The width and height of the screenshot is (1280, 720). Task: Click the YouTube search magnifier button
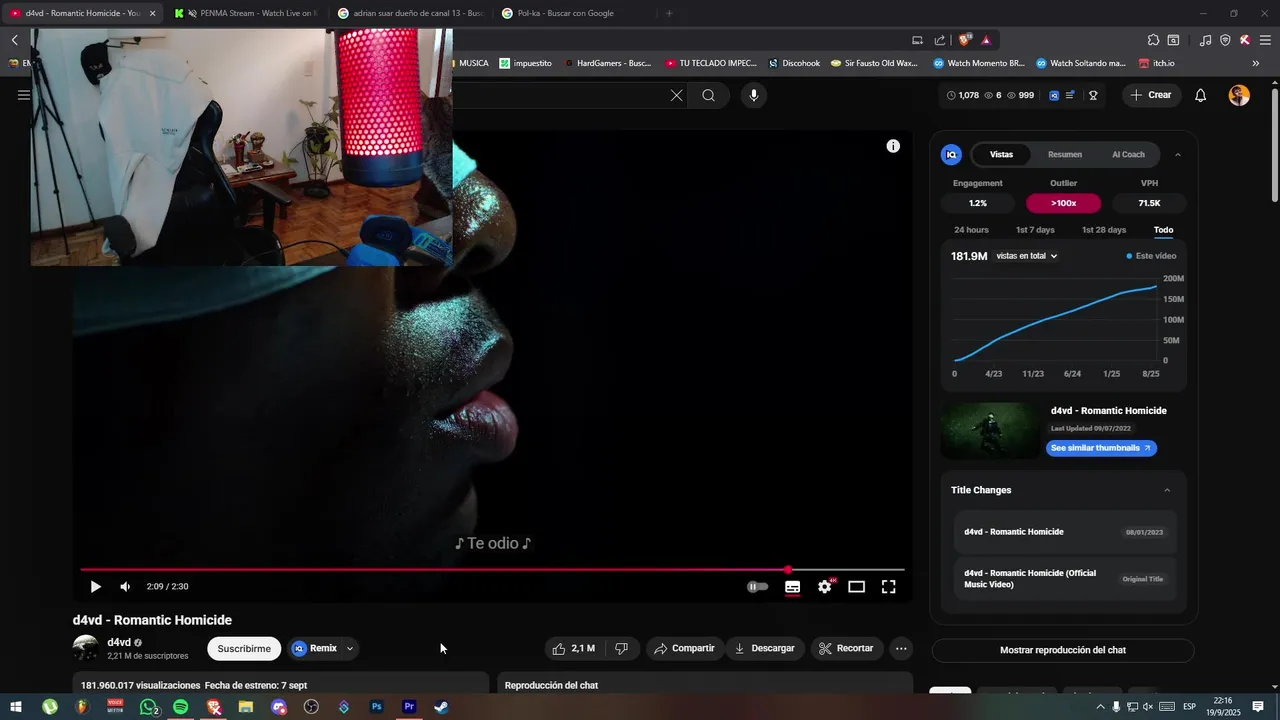click(x=708, y=95)
